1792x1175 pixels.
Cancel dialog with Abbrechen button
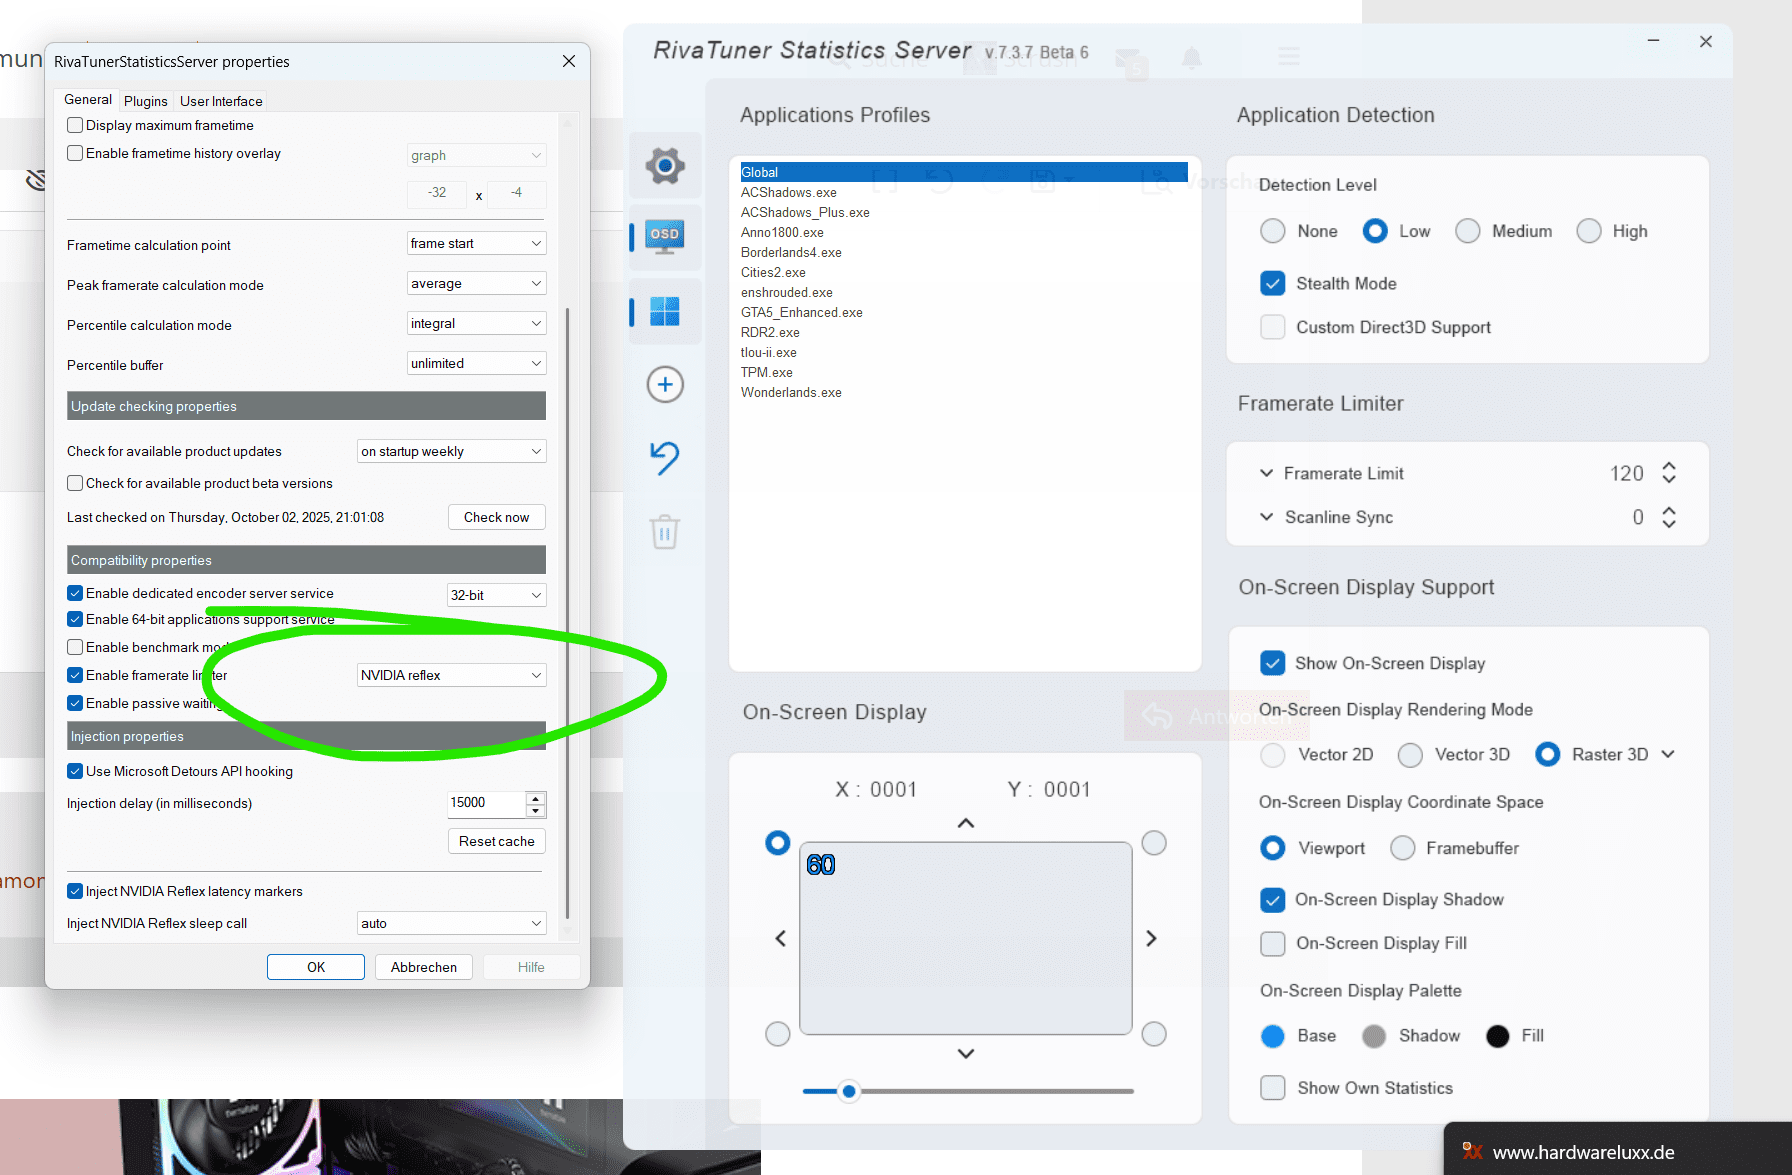coord(424,967)
